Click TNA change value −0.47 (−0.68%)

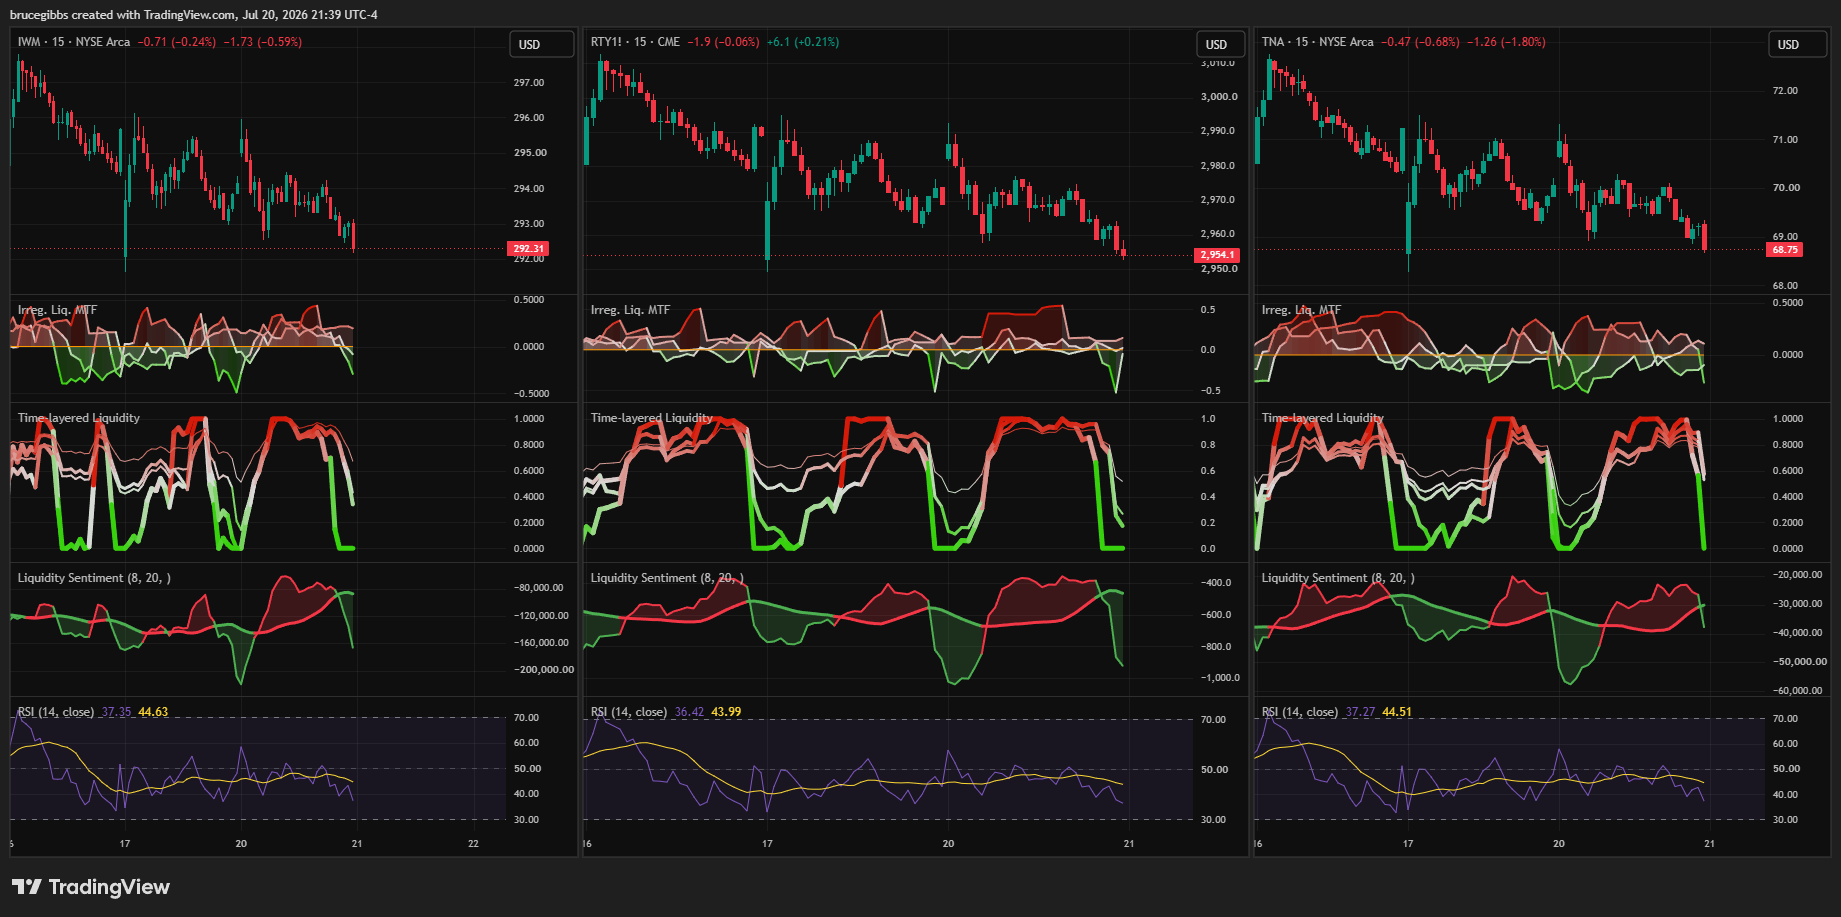tap(1420, 42)
